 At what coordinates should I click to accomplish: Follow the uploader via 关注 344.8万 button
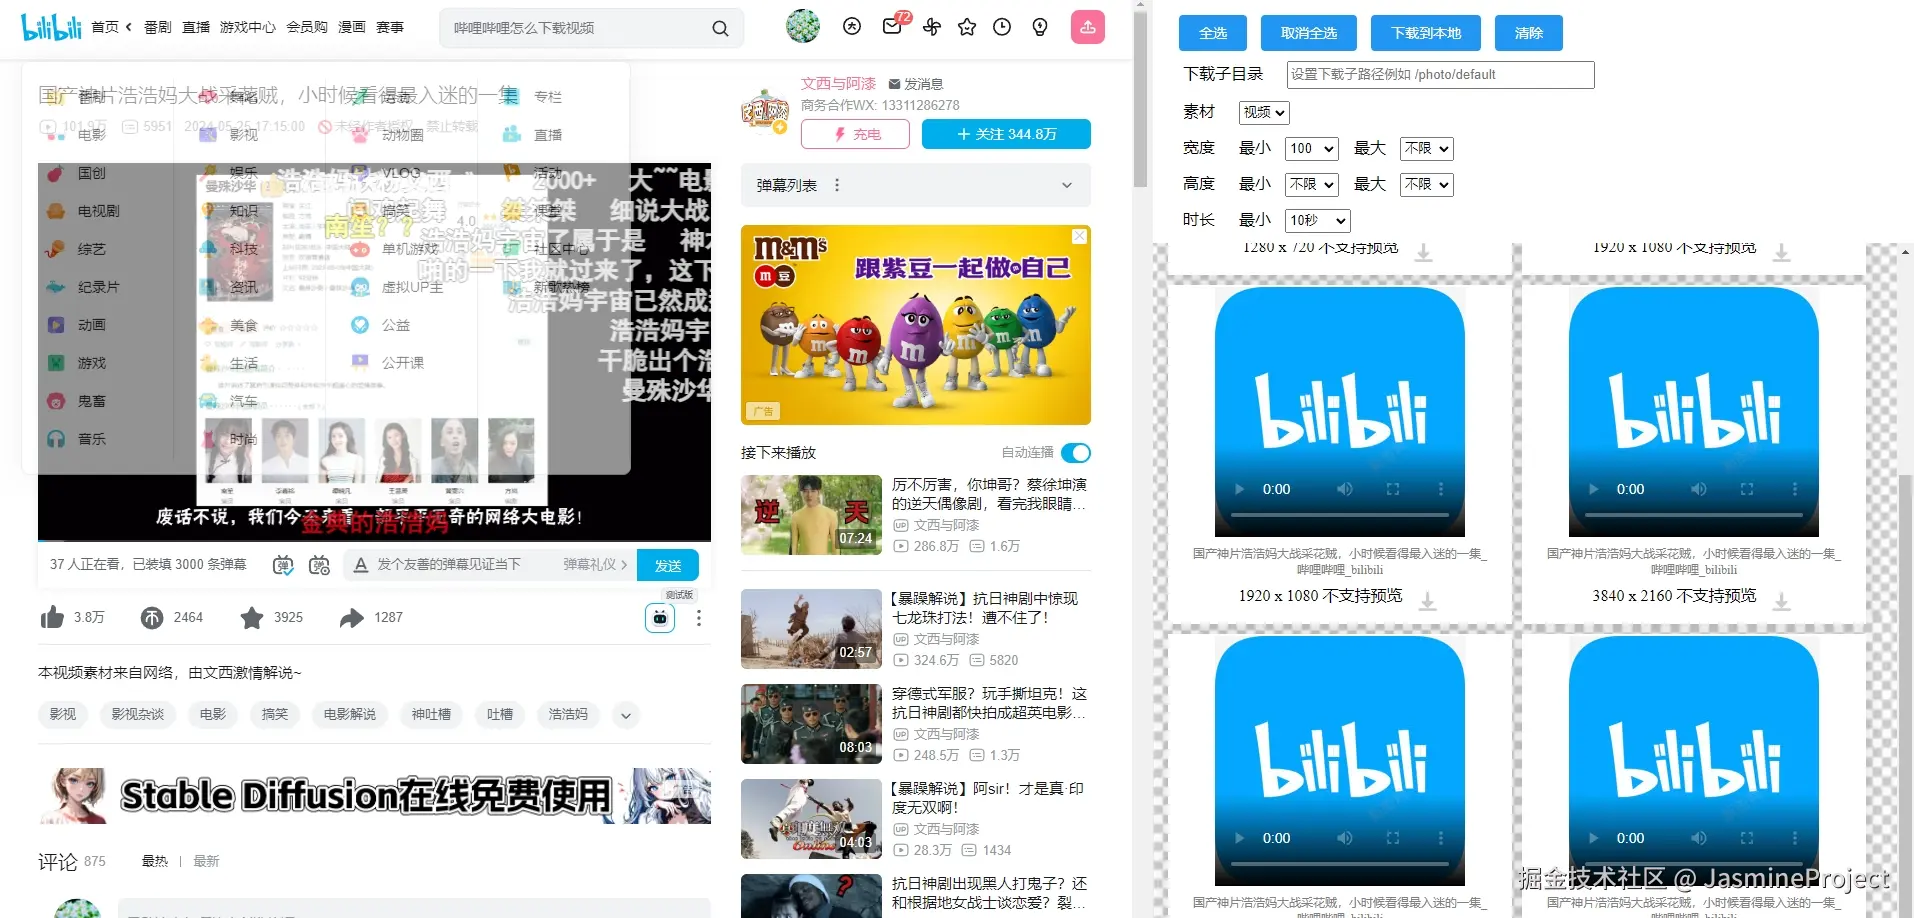tap(1006, 133)
